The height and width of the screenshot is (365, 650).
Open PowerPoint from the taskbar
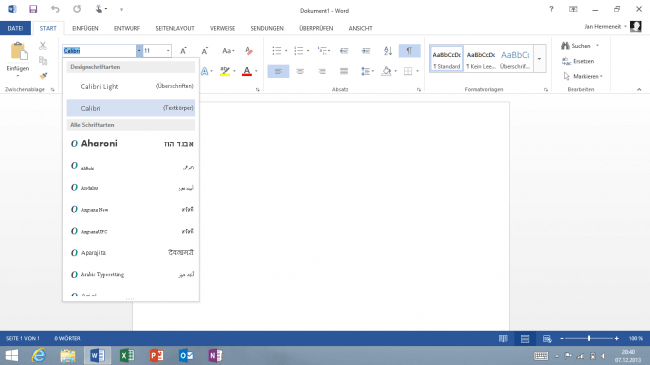point(157,355)
